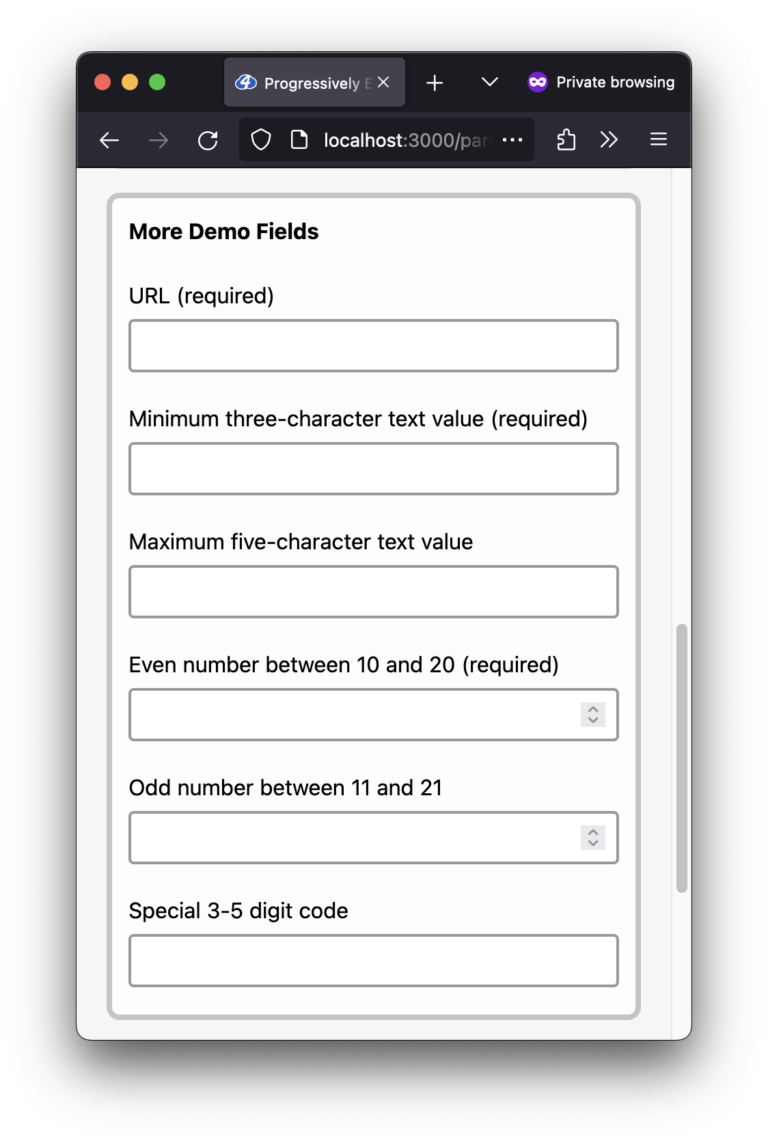Open Firefox hamburger application menu
Viewport: 768px width, 1141px height.
pos(658,140)
